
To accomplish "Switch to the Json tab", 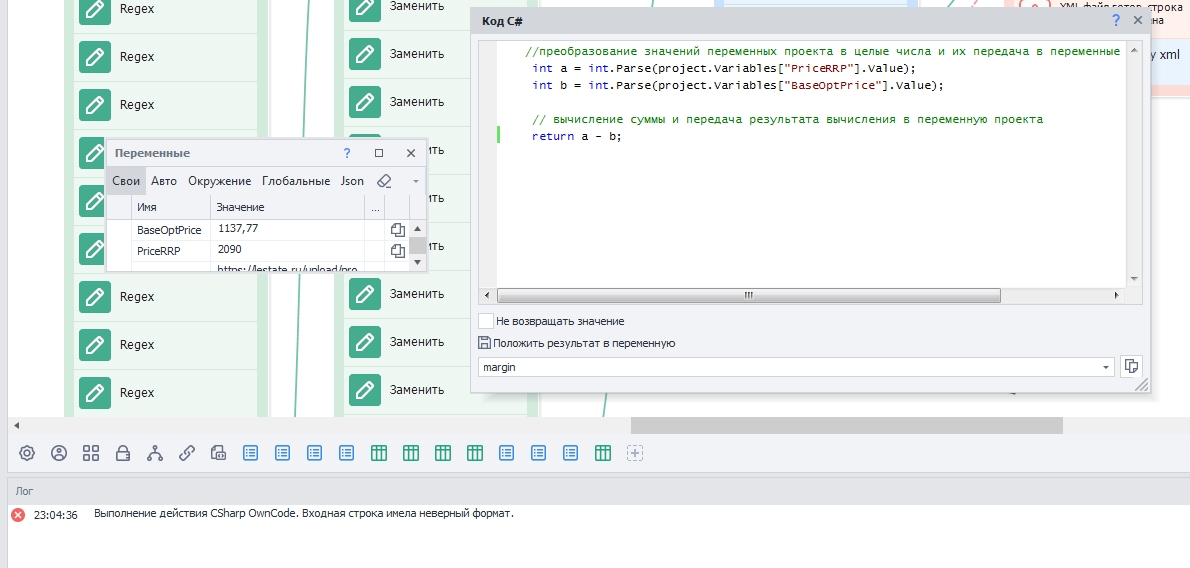I will [352, 181].
